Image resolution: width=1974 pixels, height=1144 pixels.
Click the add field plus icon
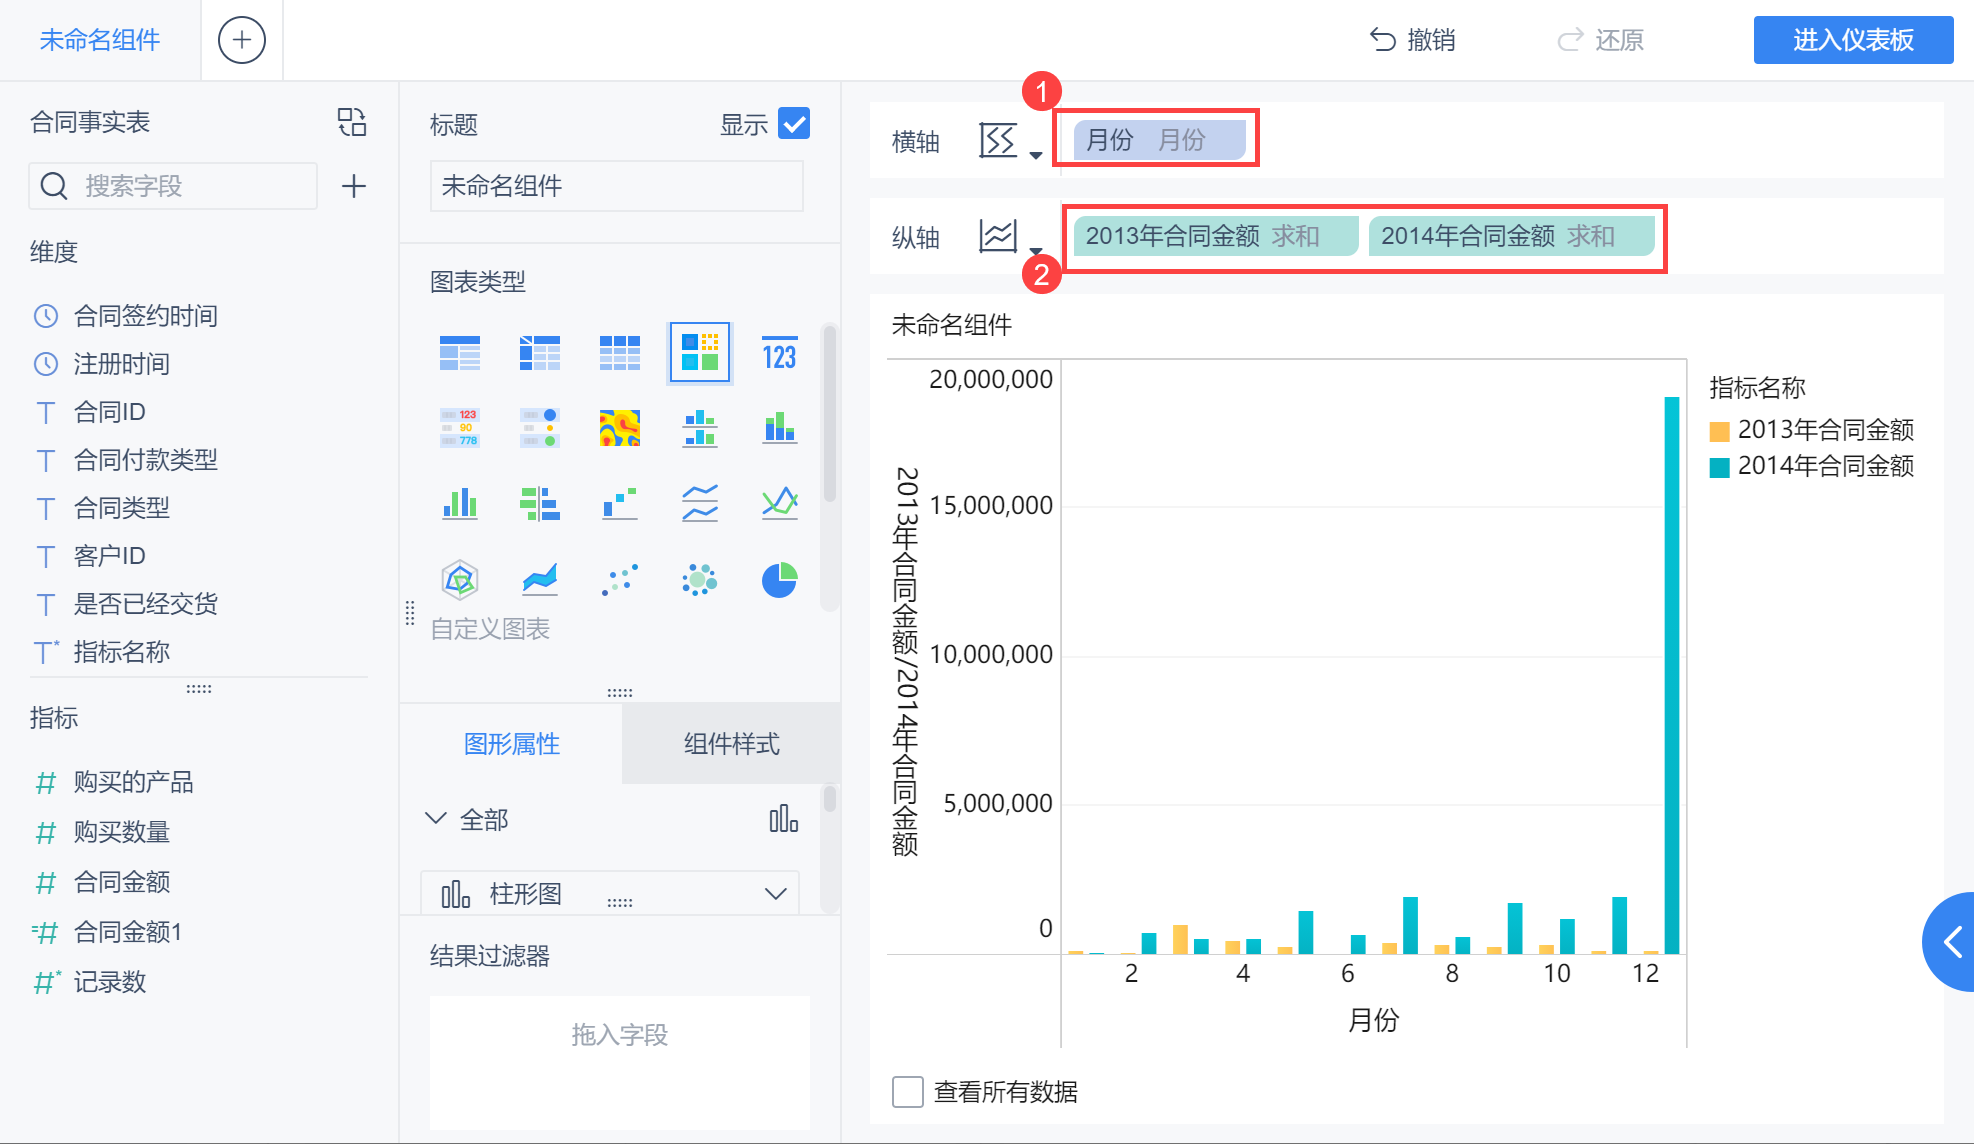tap(354, 186)
